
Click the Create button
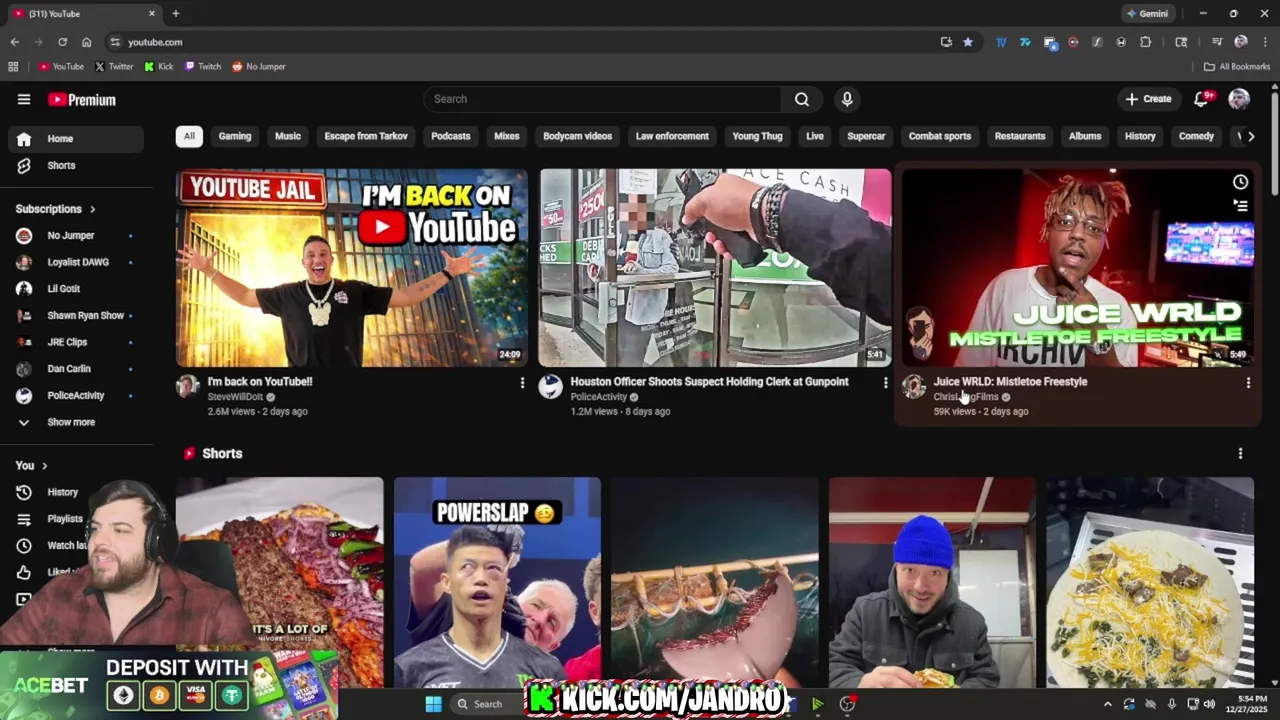point(1148,99)
